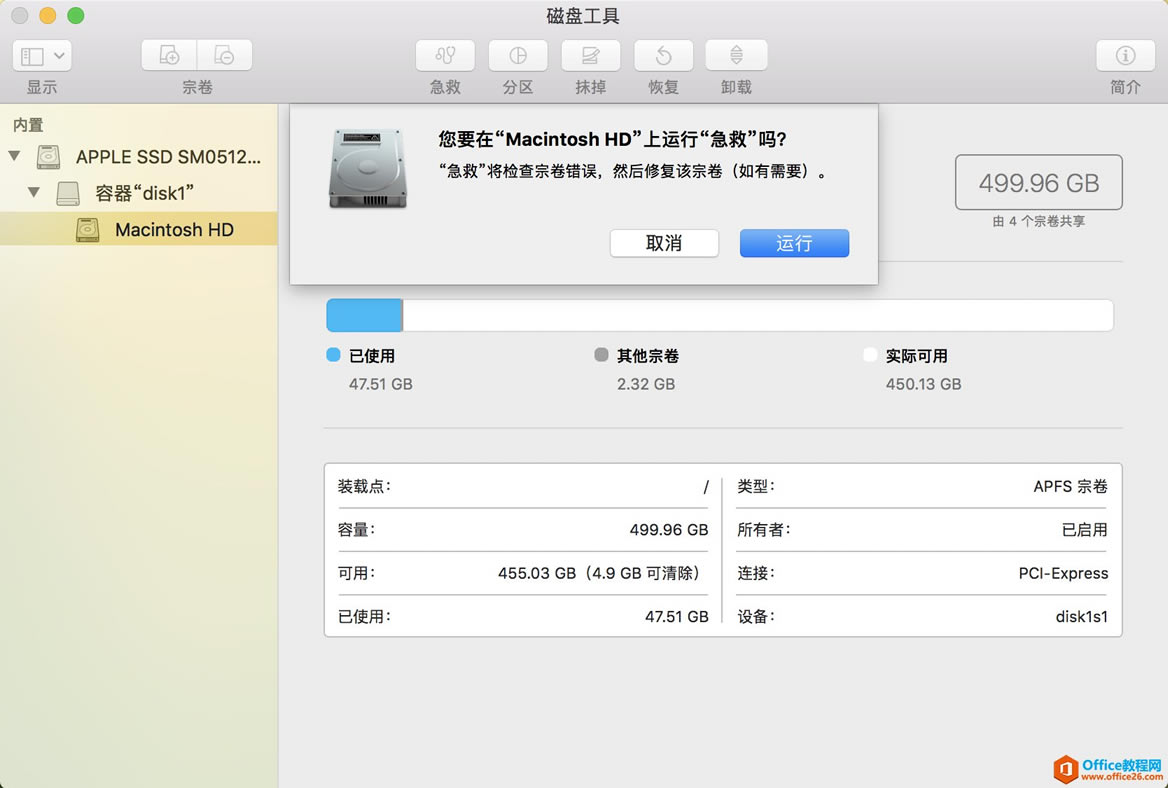Click the delete volume icon
Screen dimensions: 1168x788
pyautogui.click(x=224, y=55)
